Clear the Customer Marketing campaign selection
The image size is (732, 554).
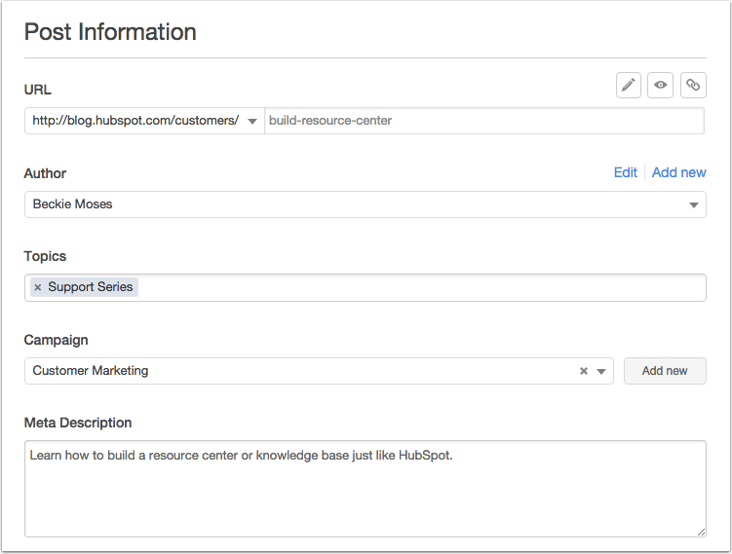coord(584,371)
